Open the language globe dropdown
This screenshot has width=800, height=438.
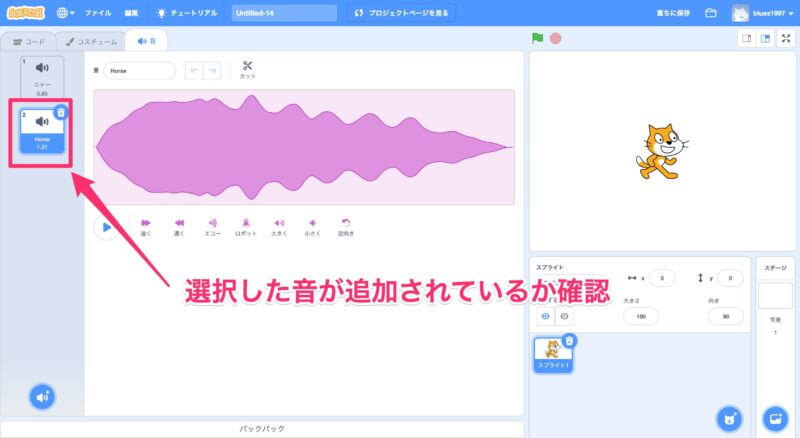pos(66,13)
